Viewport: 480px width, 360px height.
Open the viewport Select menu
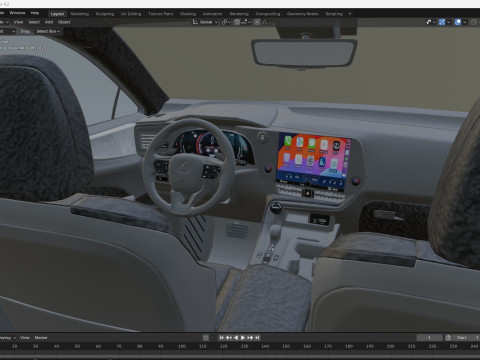click(x=34, y=22)
